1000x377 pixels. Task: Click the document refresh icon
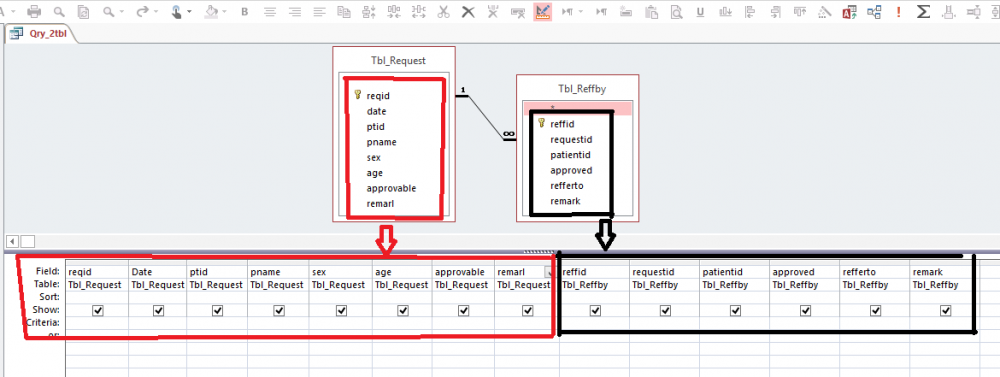pos(83,11)
